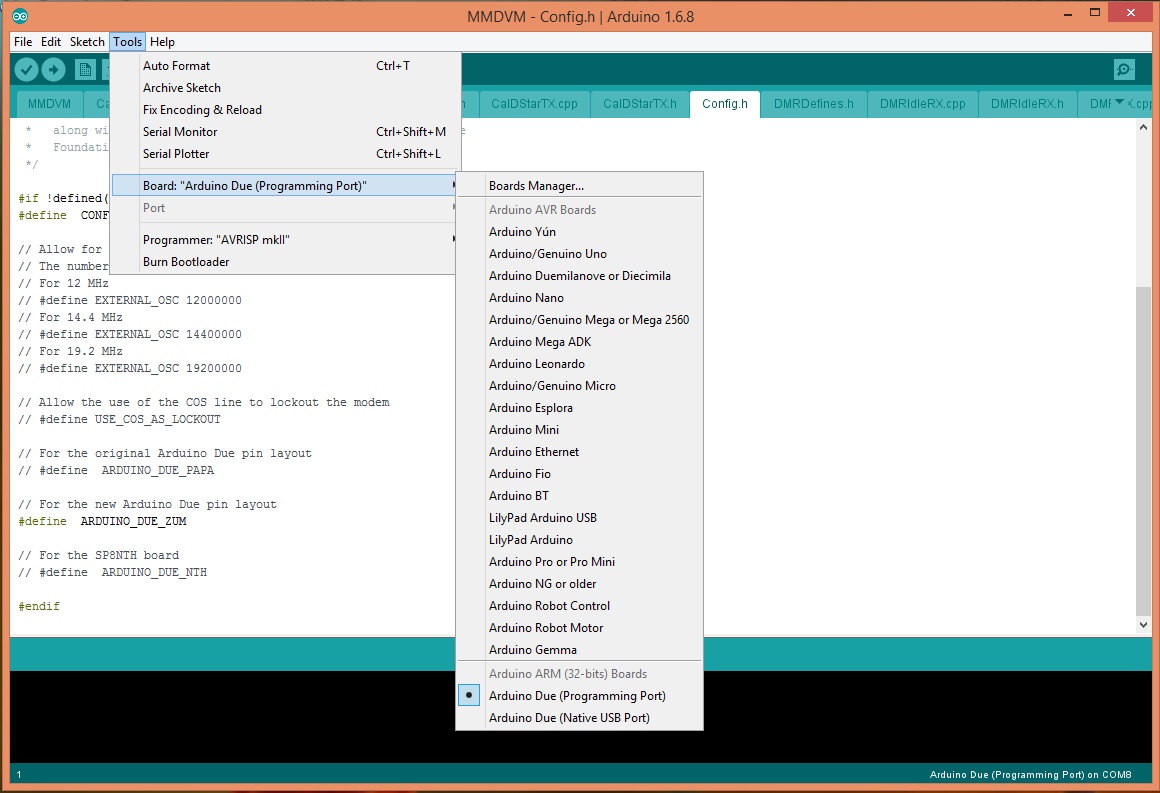1160x793 pixels.
Task: Click the Arduino logo in title bar
Action: click(20, 16)
